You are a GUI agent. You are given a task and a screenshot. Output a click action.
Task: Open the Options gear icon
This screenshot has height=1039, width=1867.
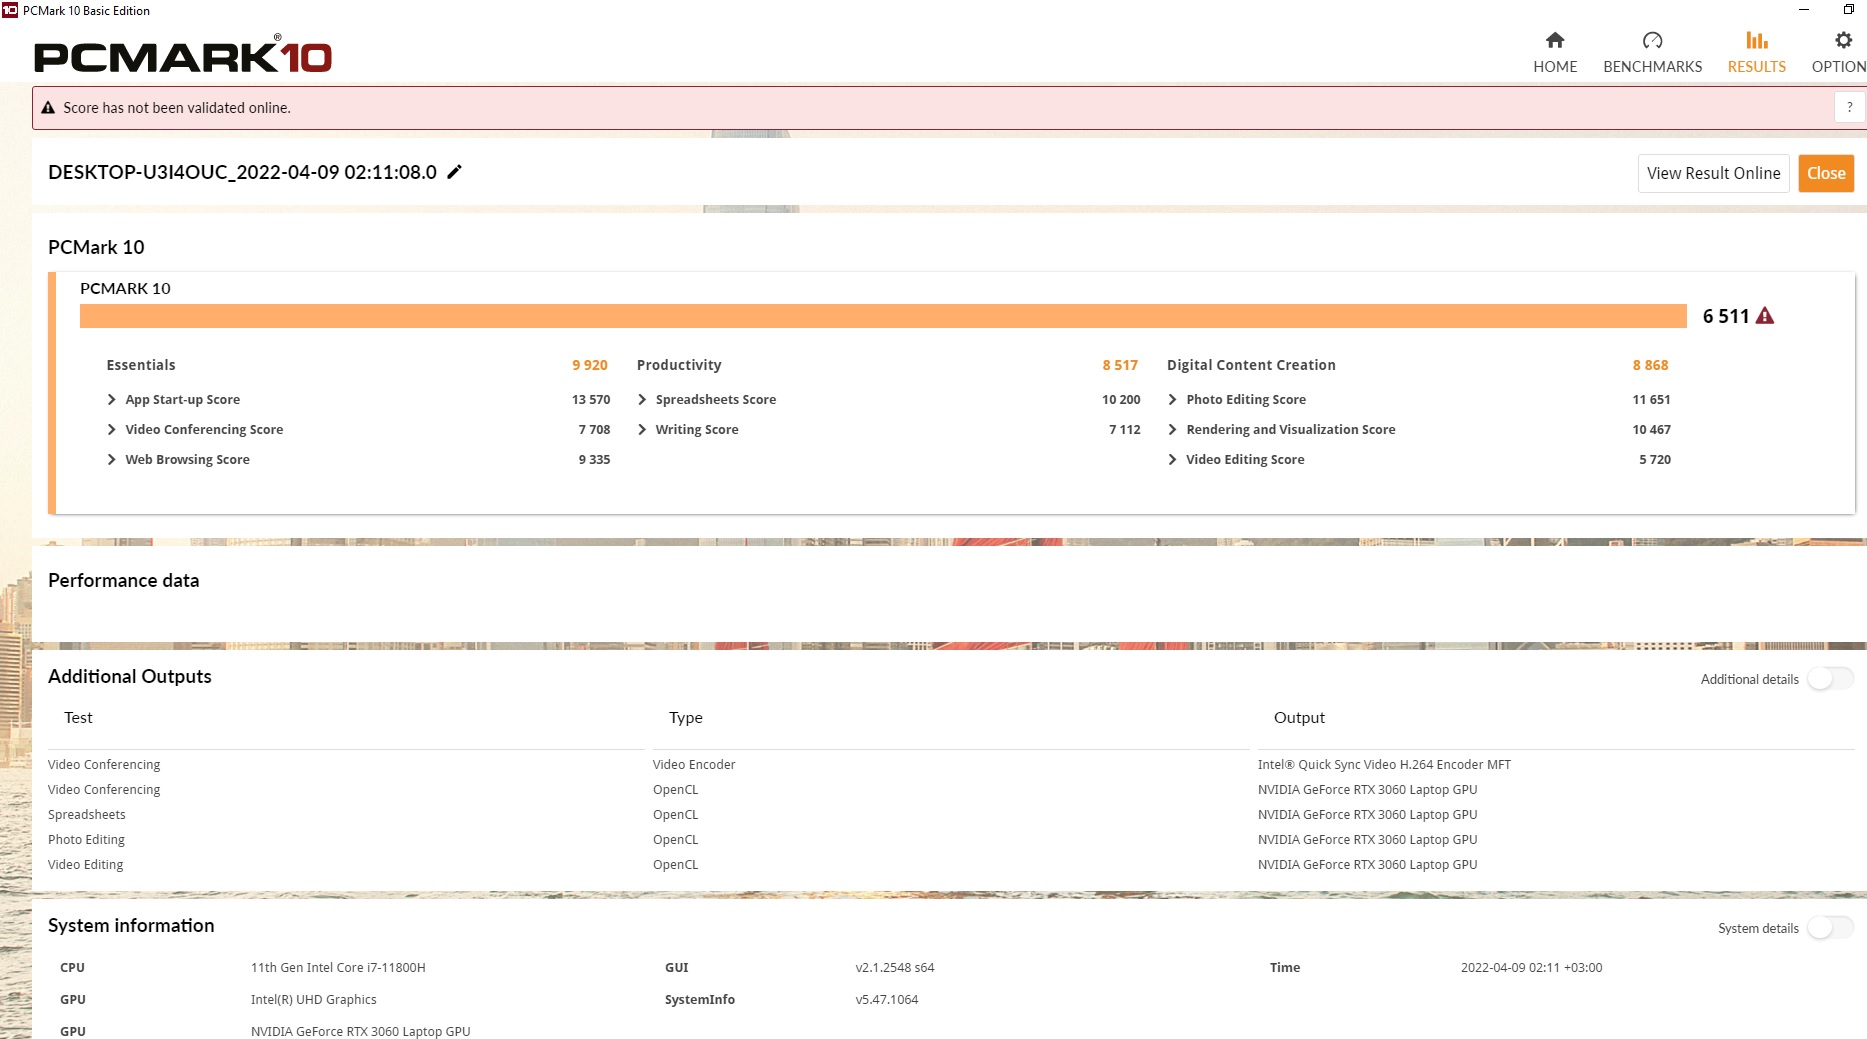pos(1843,40)
